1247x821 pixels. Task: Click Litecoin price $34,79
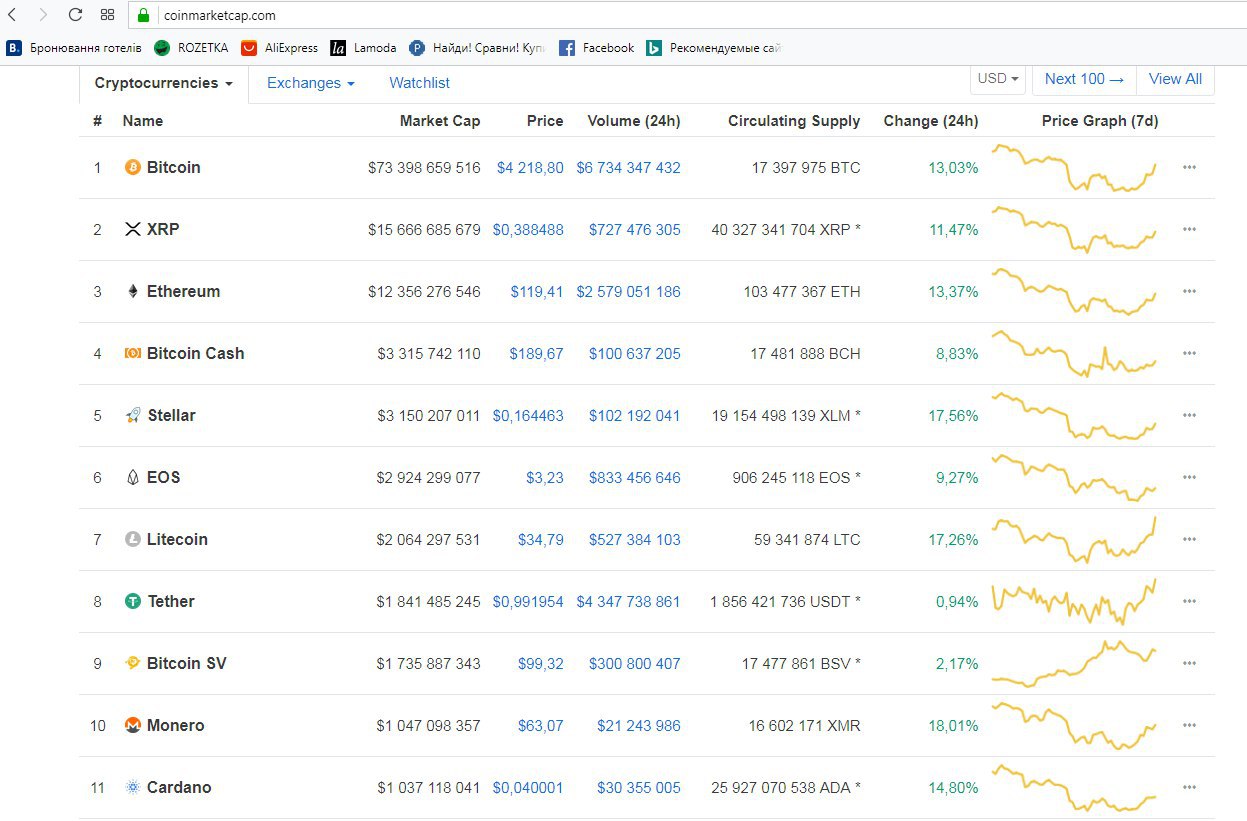541,539
